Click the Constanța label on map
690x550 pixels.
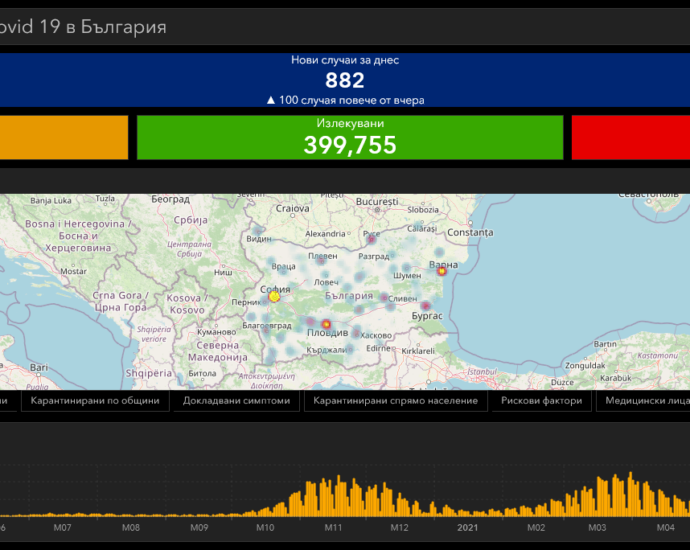click(x=470, y=232)
